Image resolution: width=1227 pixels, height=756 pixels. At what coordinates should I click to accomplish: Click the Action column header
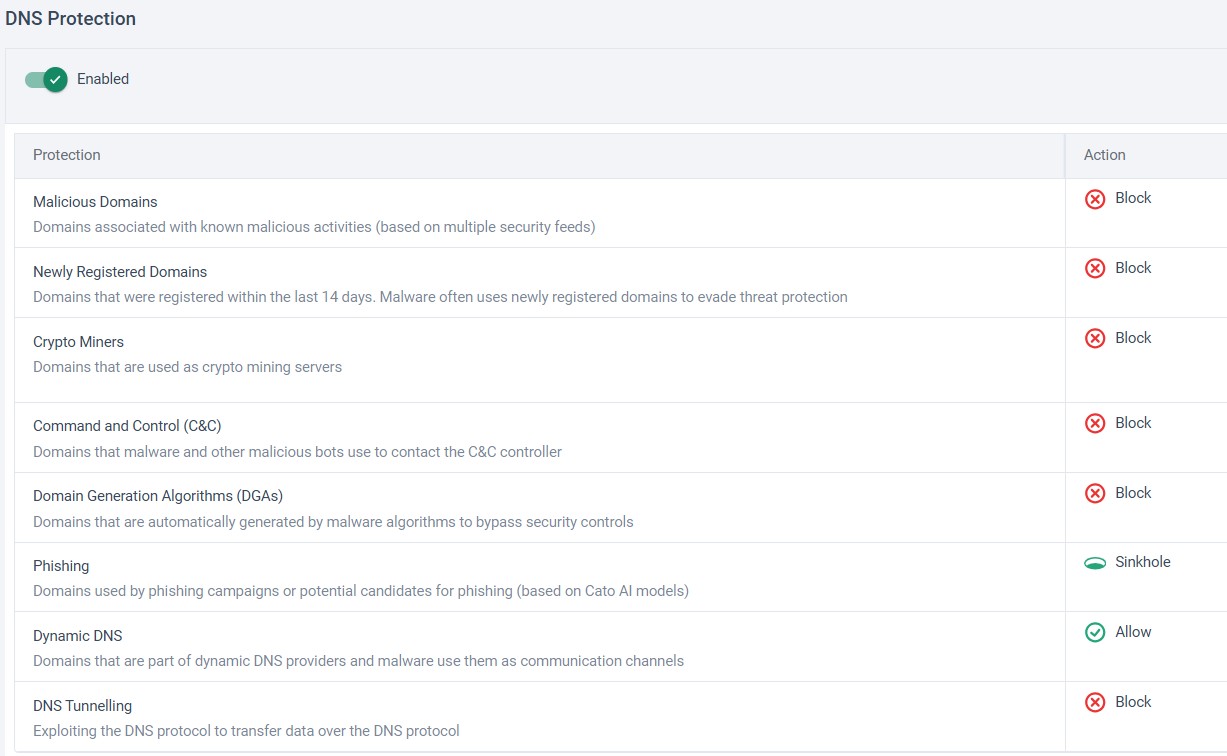[x=1104, y=155]
